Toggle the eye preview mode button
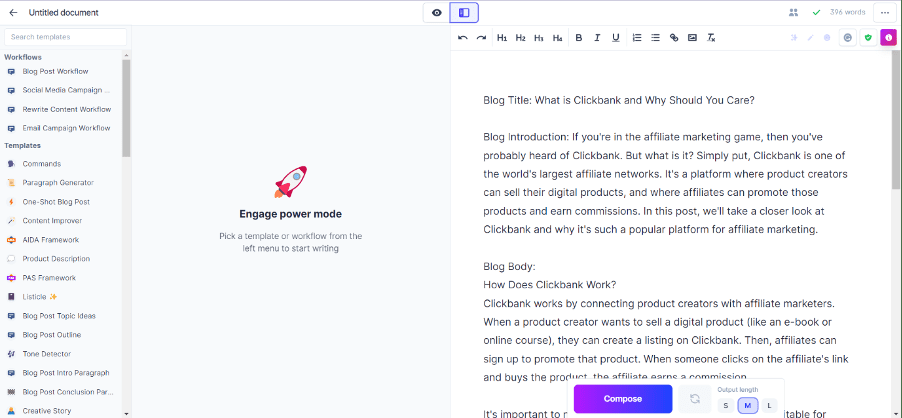Screen dimensions: 902x418 437,13
